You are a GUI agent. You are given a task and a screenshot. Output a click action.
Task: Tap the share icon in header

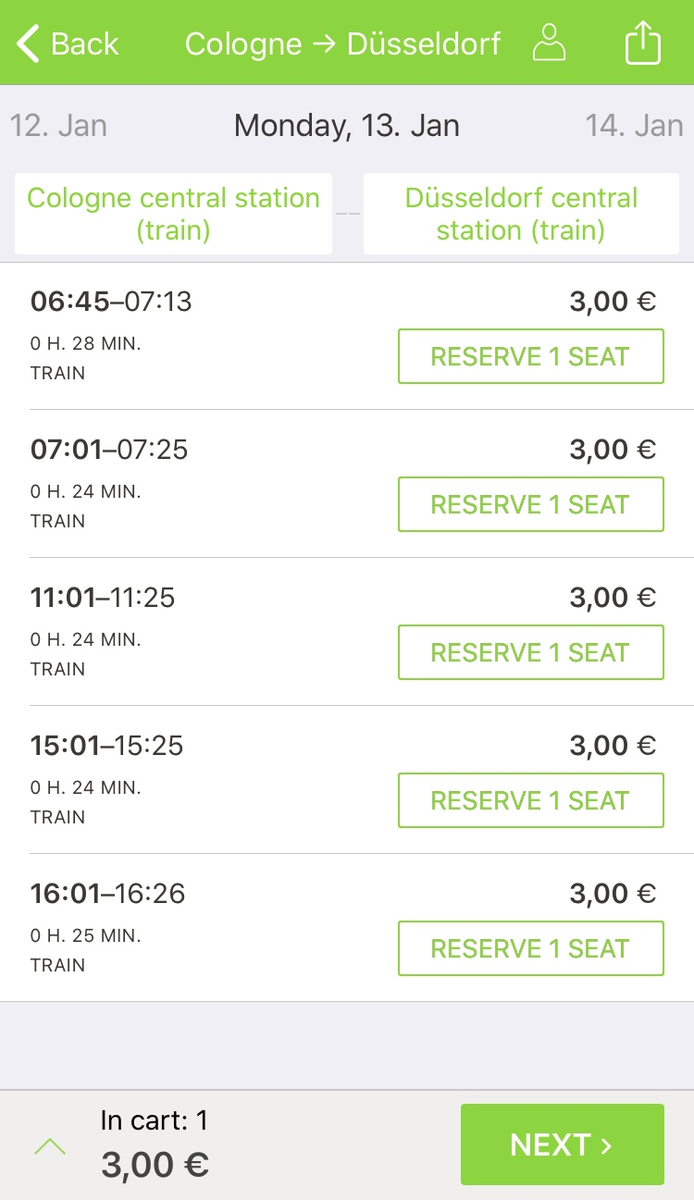tap(643, 43)
